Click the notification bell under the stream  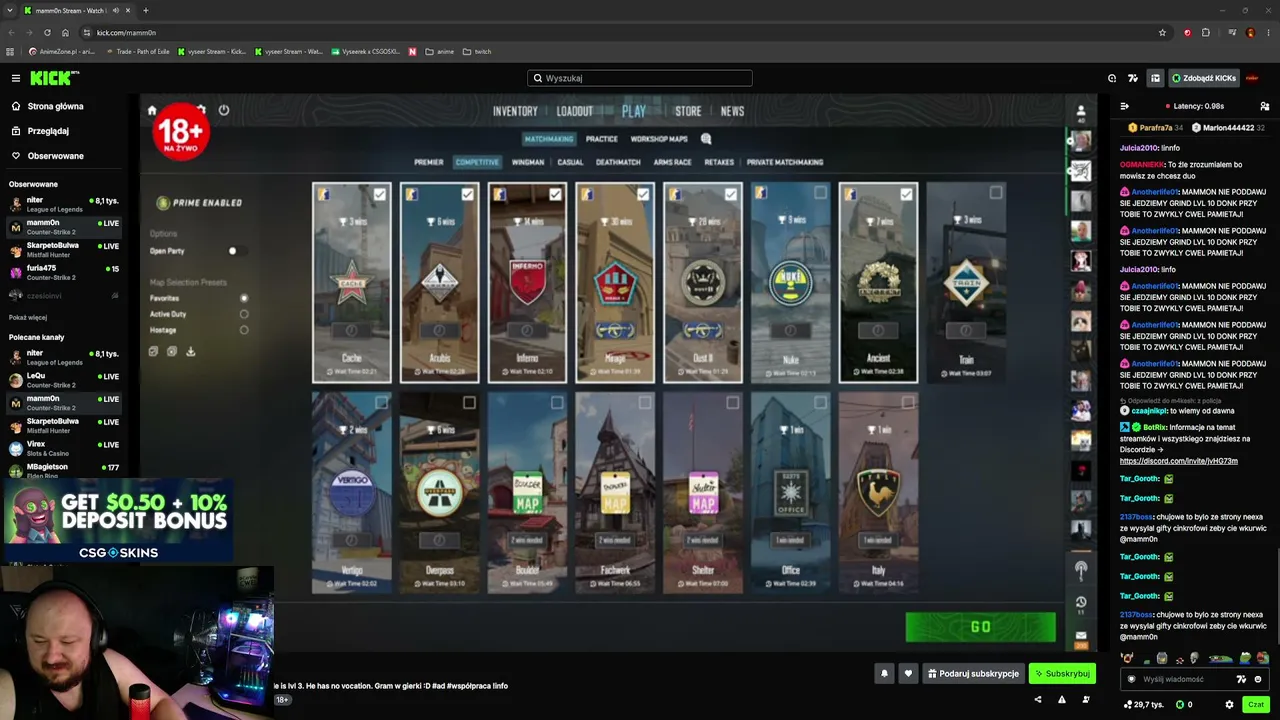pos(884,674)
